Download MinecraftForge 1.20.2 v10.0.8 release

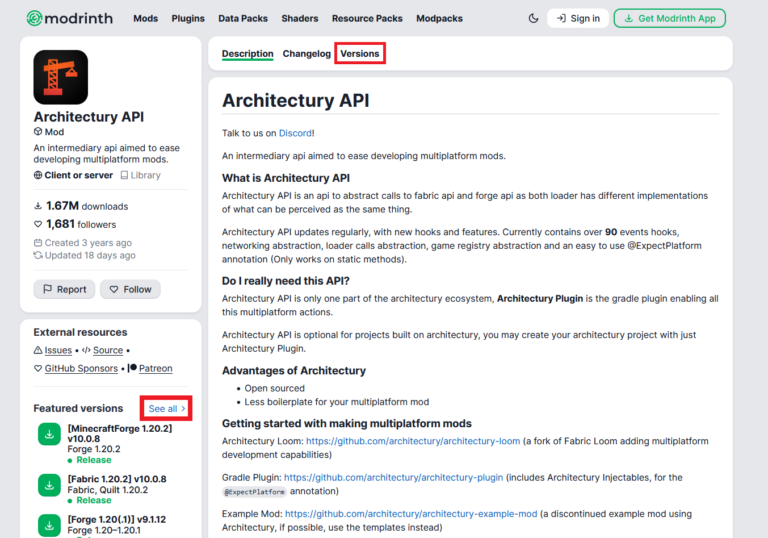[49, 434]
